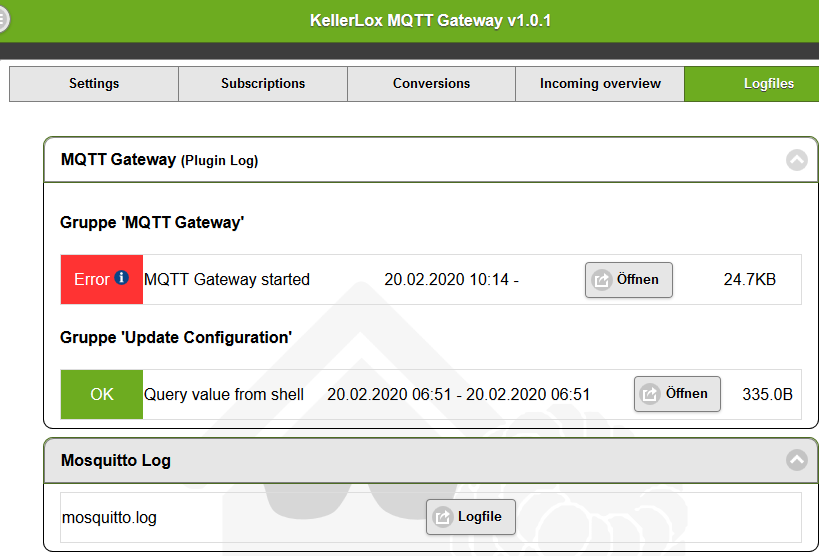Click the 335.0B file size label
Image resolution: width=819 pixels, height=556 pixels.
coord(767,395)
